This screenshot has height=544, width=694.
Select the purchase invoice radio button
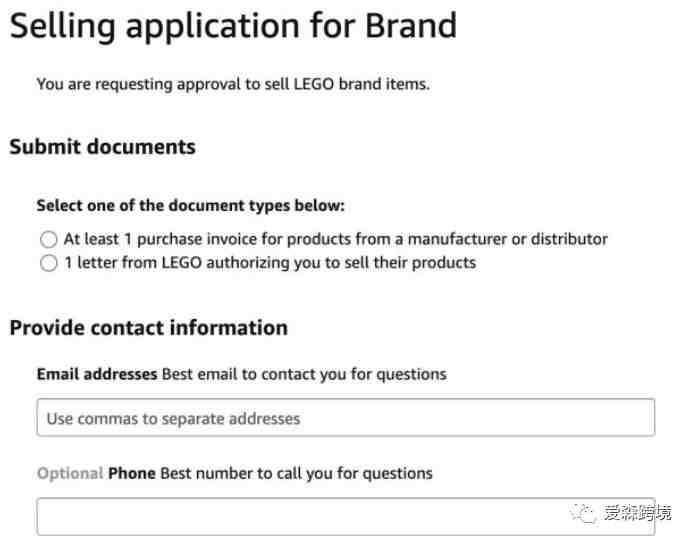tap(49, 239)
